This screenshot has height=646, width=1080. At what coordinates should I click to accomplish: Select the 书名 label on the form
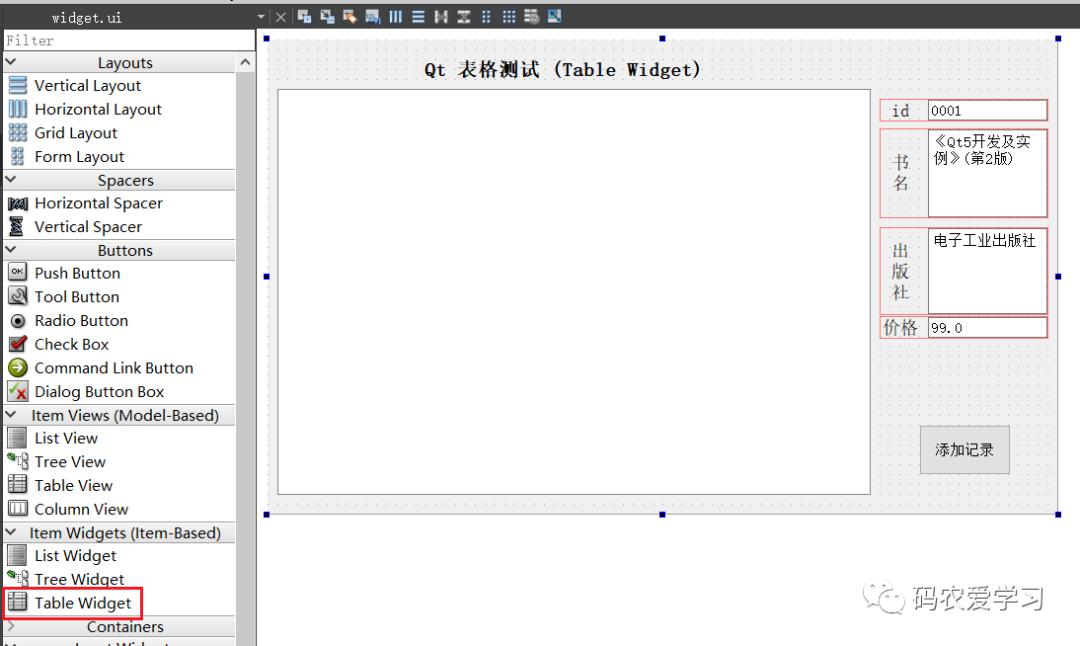(903, 173)
